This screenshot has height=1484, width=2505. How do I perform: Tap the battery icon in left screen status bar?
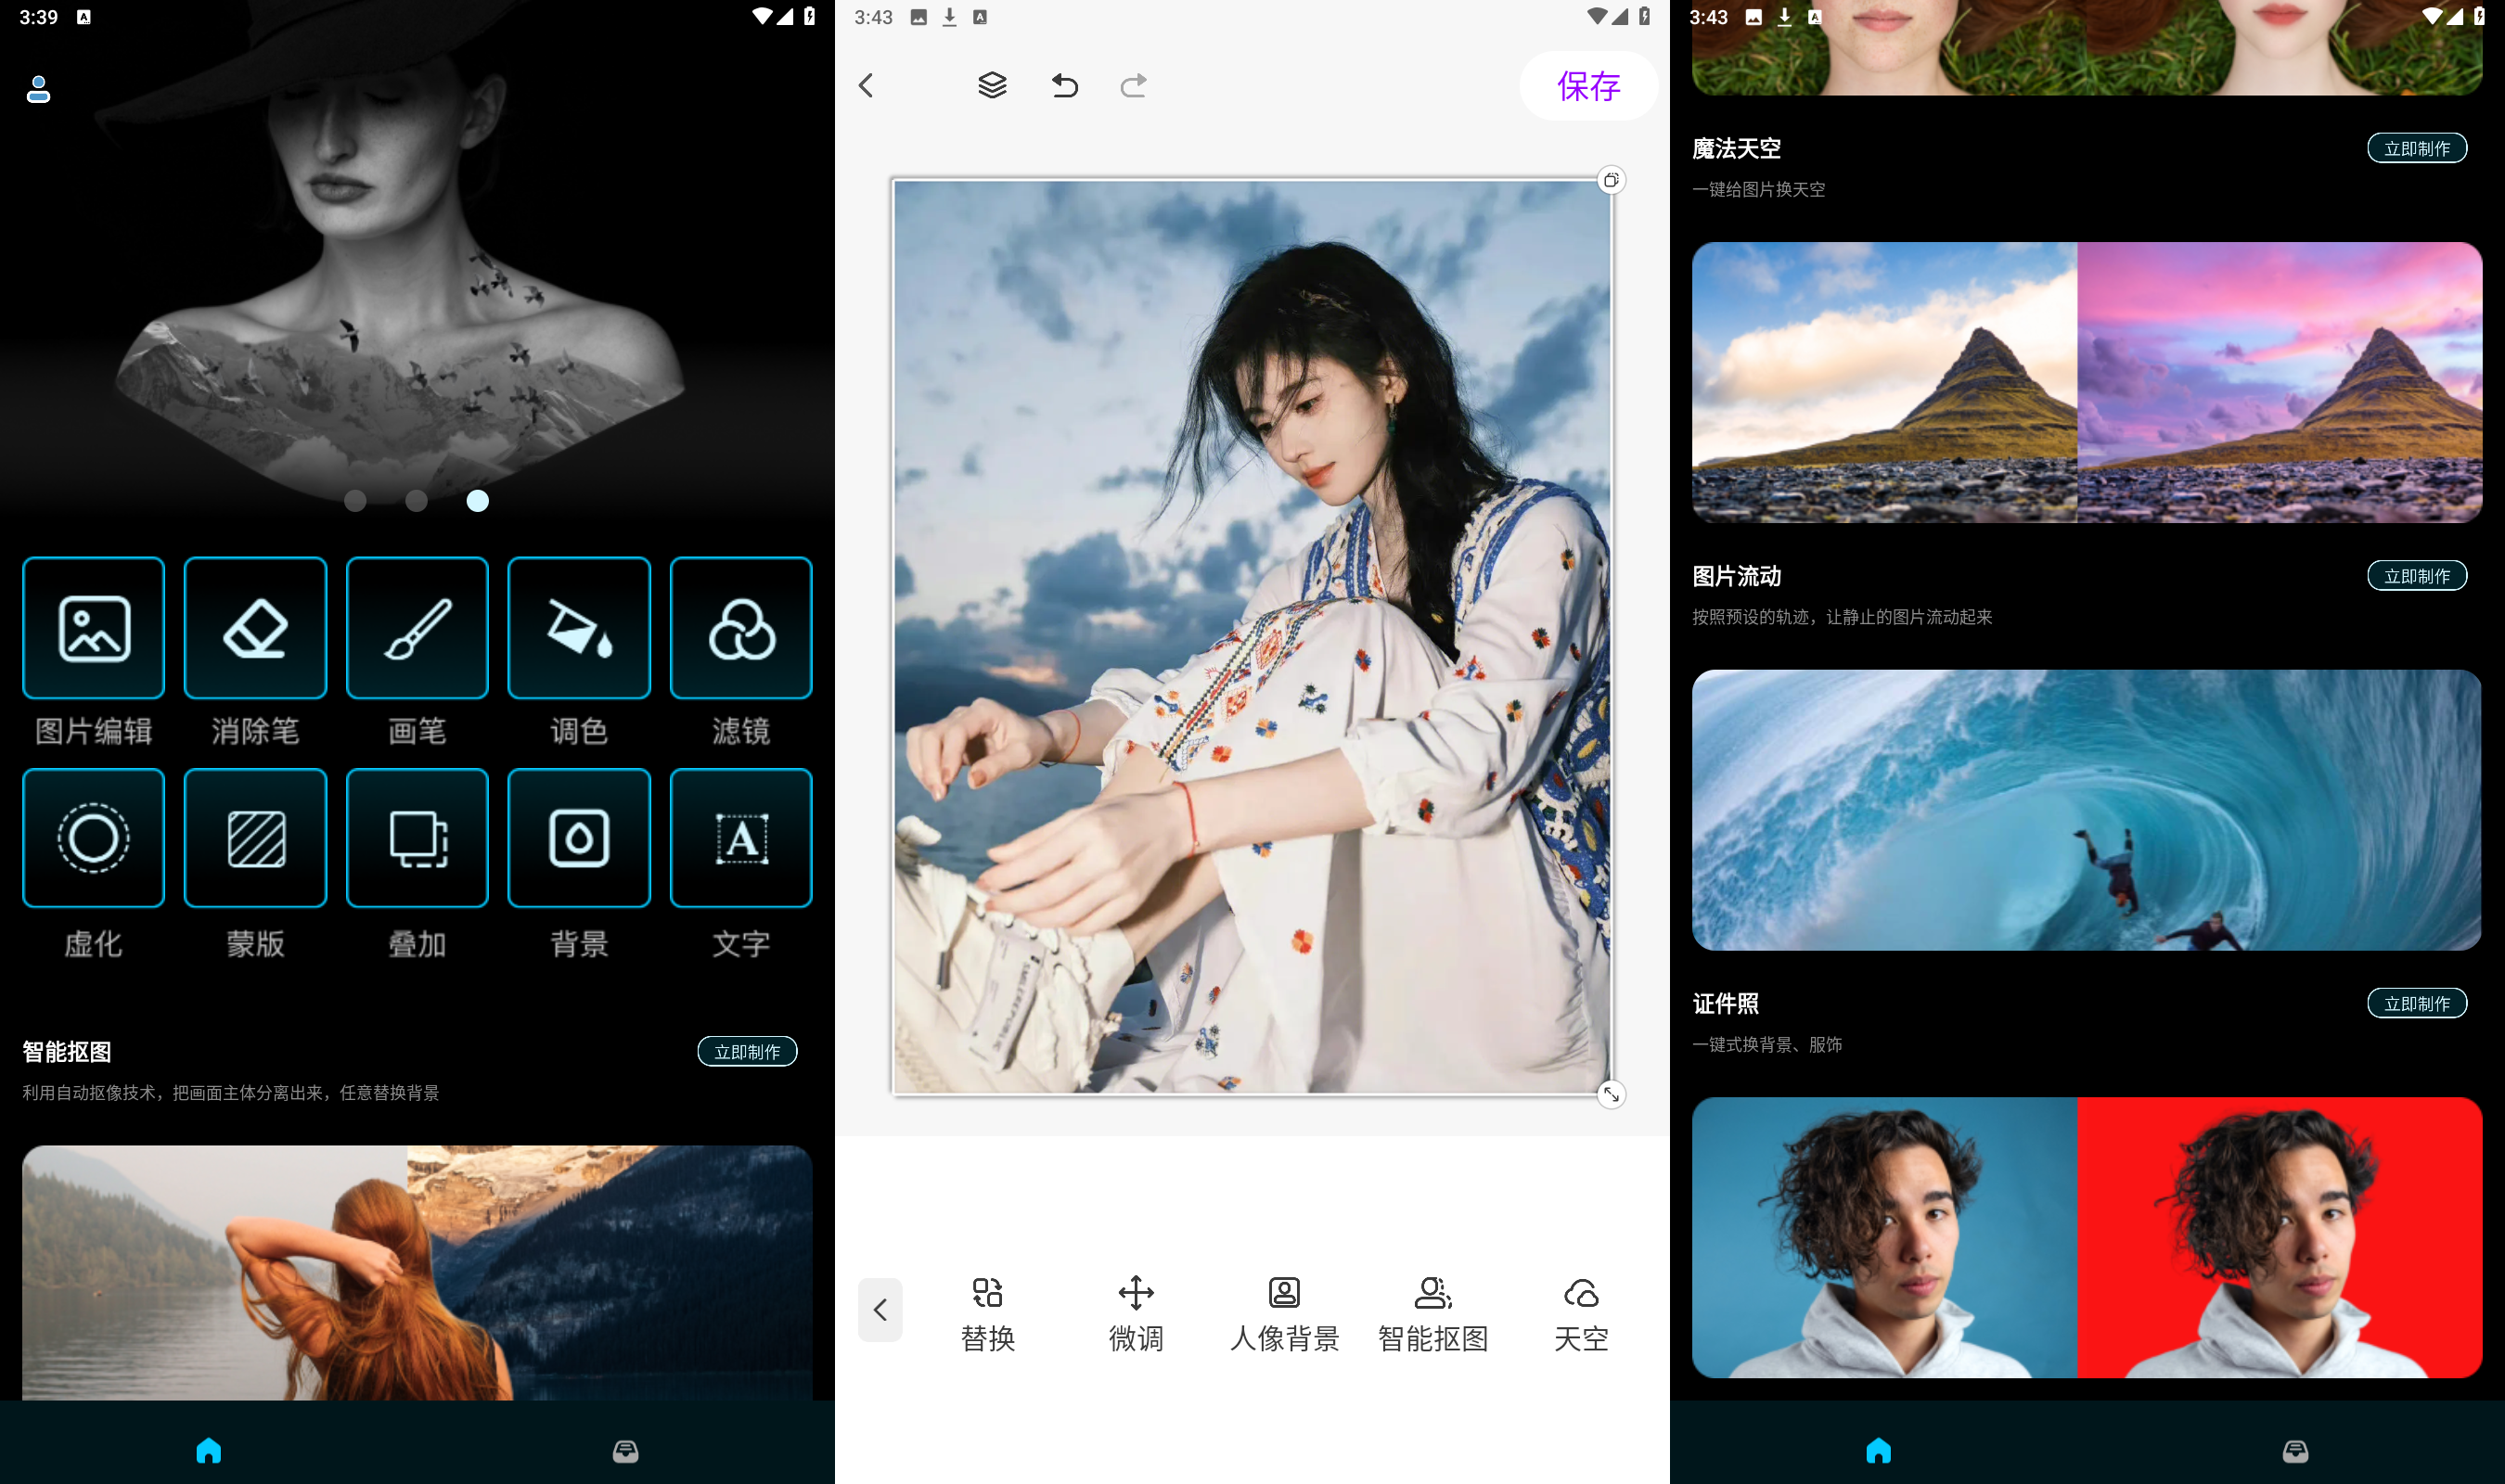pos(809,17)
